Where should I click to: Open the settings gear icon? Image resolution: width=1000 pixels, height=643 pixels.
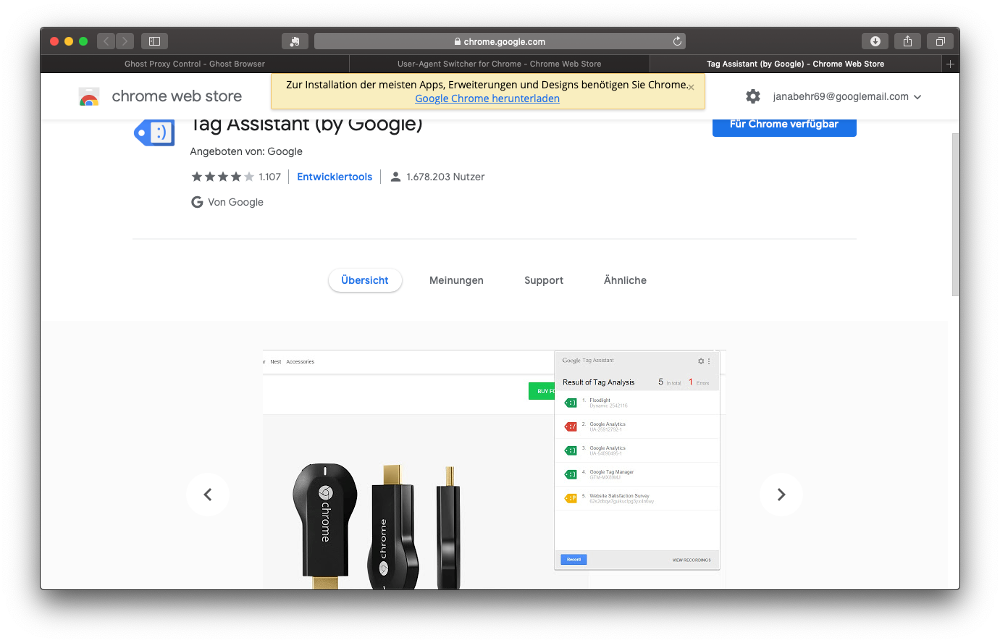753,96
